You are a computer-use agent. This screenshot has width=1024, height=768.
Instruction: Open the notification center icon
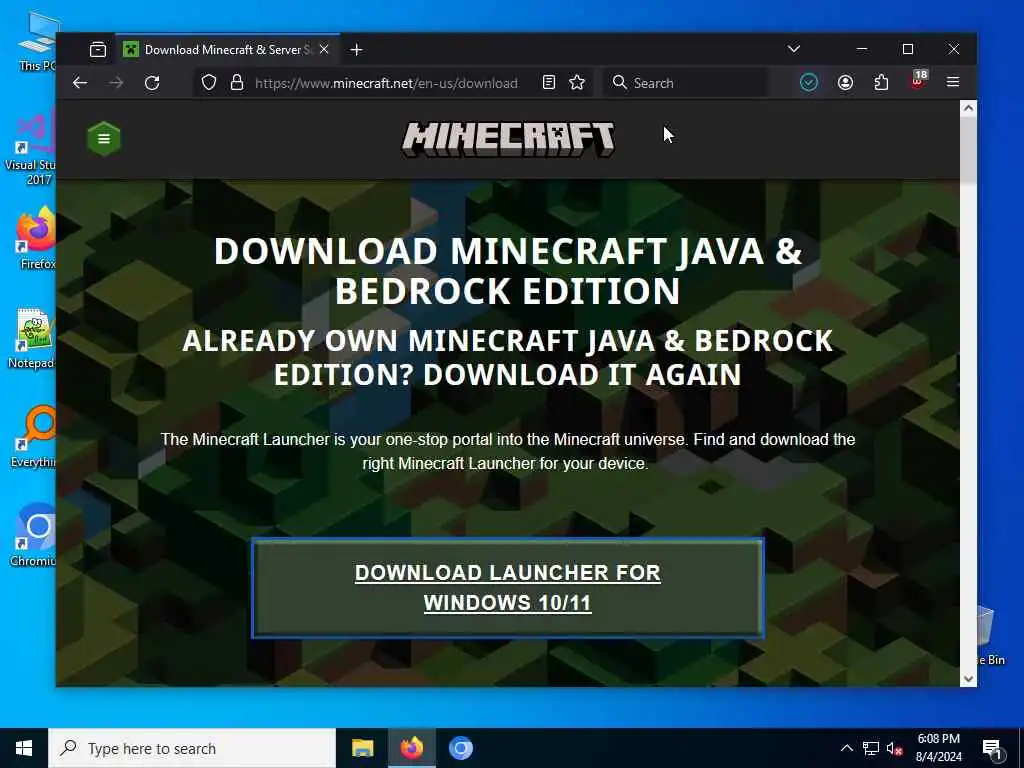point(992,749)
